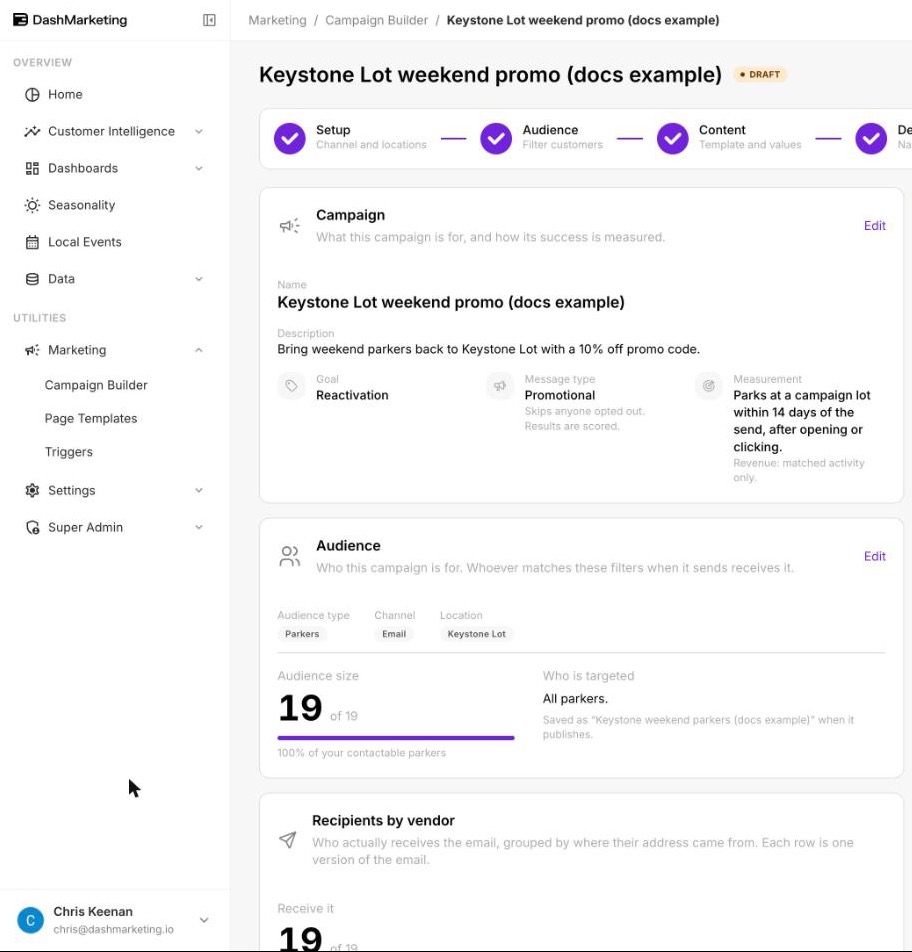Click the Super Admin shield icon
Screen dimensions: 912x952
pos(32,528)
